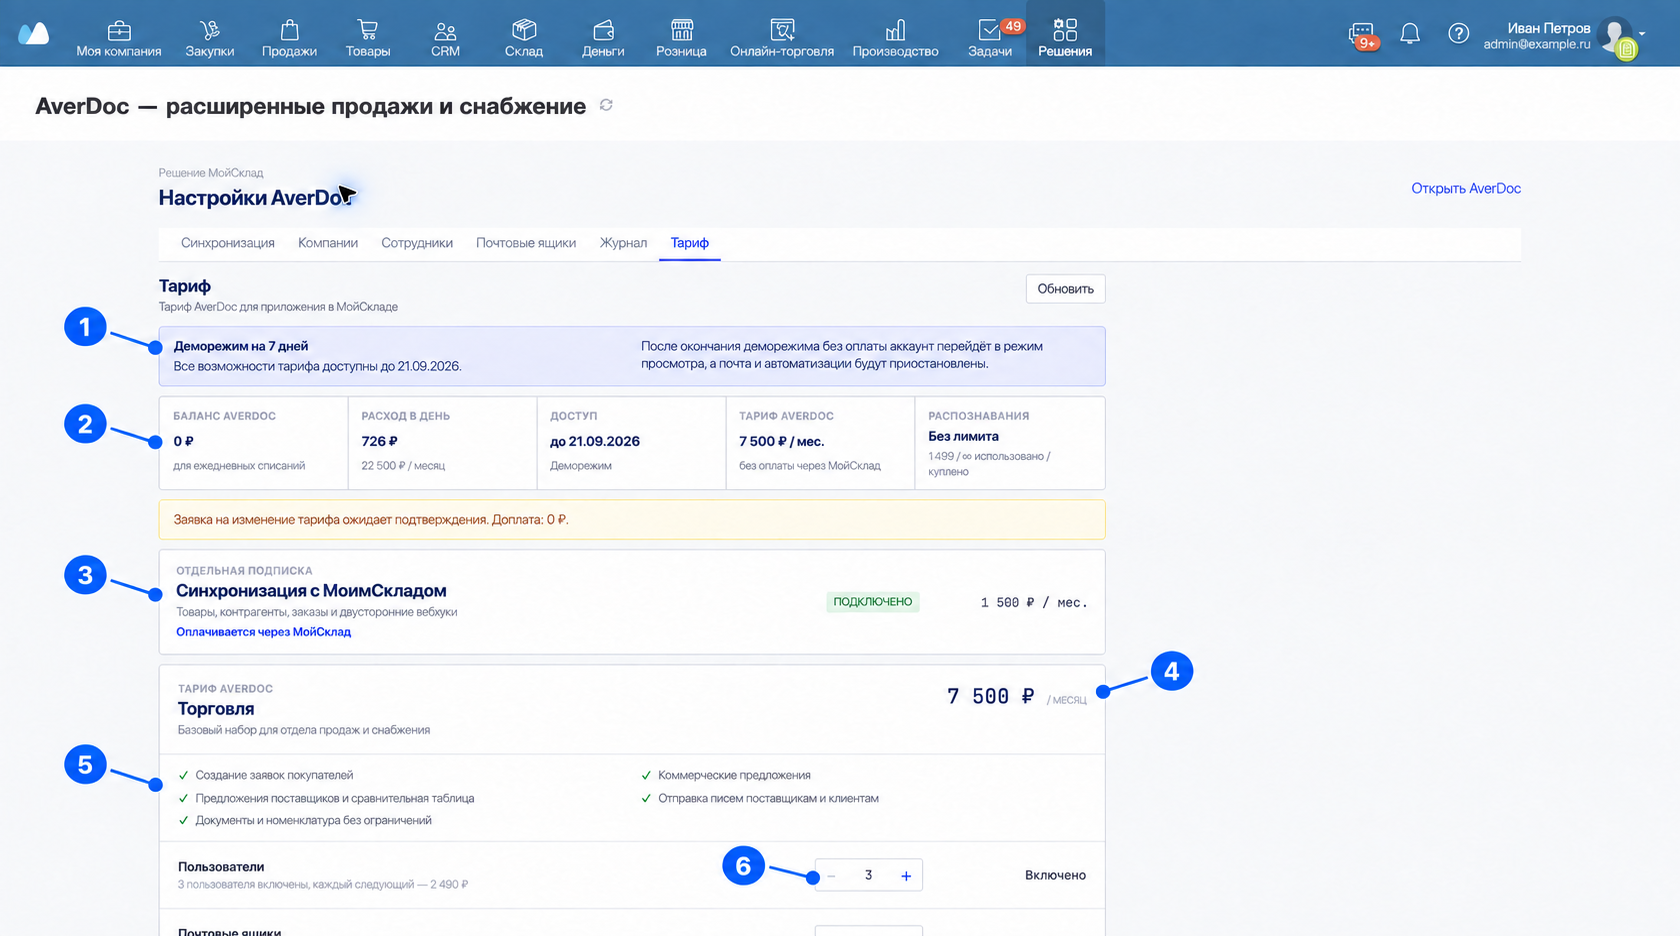Click the Настройки AverDoc heading
The height and width of the screenshot is (936, 1680).
(255, 198)
